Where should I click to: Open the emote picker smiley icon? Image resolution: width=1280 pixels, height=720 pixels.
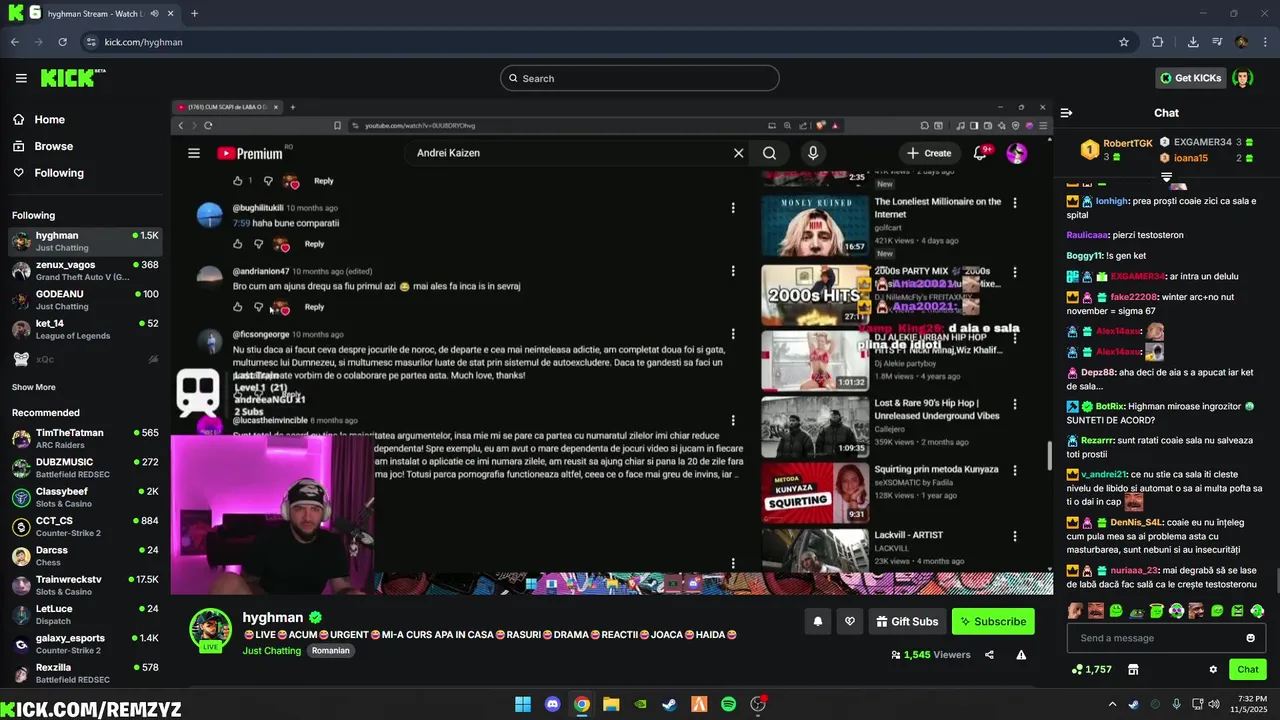(x=1250, y=638)
